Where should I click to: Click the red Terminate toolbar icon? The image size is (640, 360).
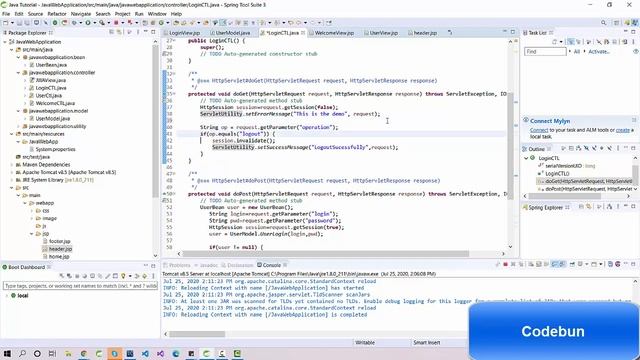point(116,23)
